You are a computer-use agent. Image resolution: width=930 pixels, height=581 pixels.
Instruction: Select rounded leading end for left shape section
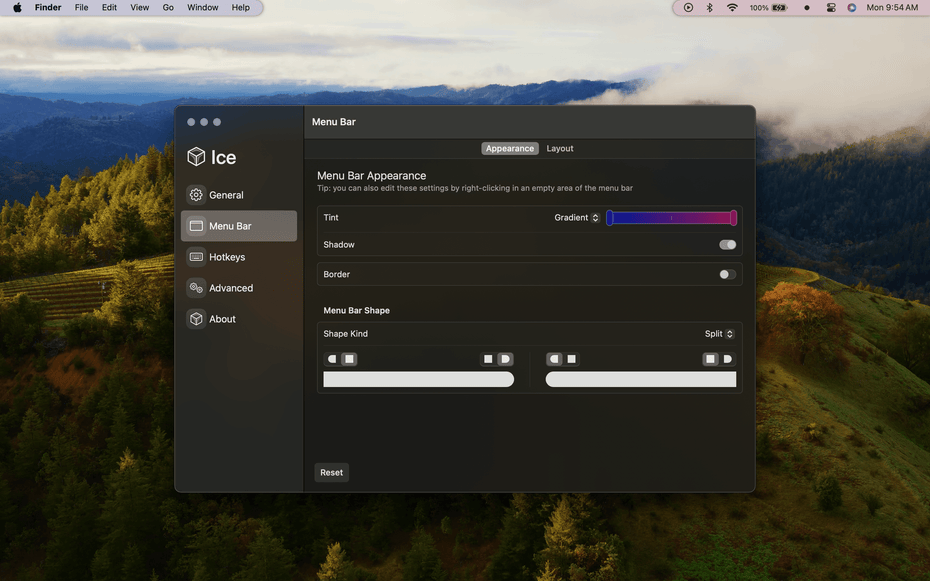pos(333,359)
